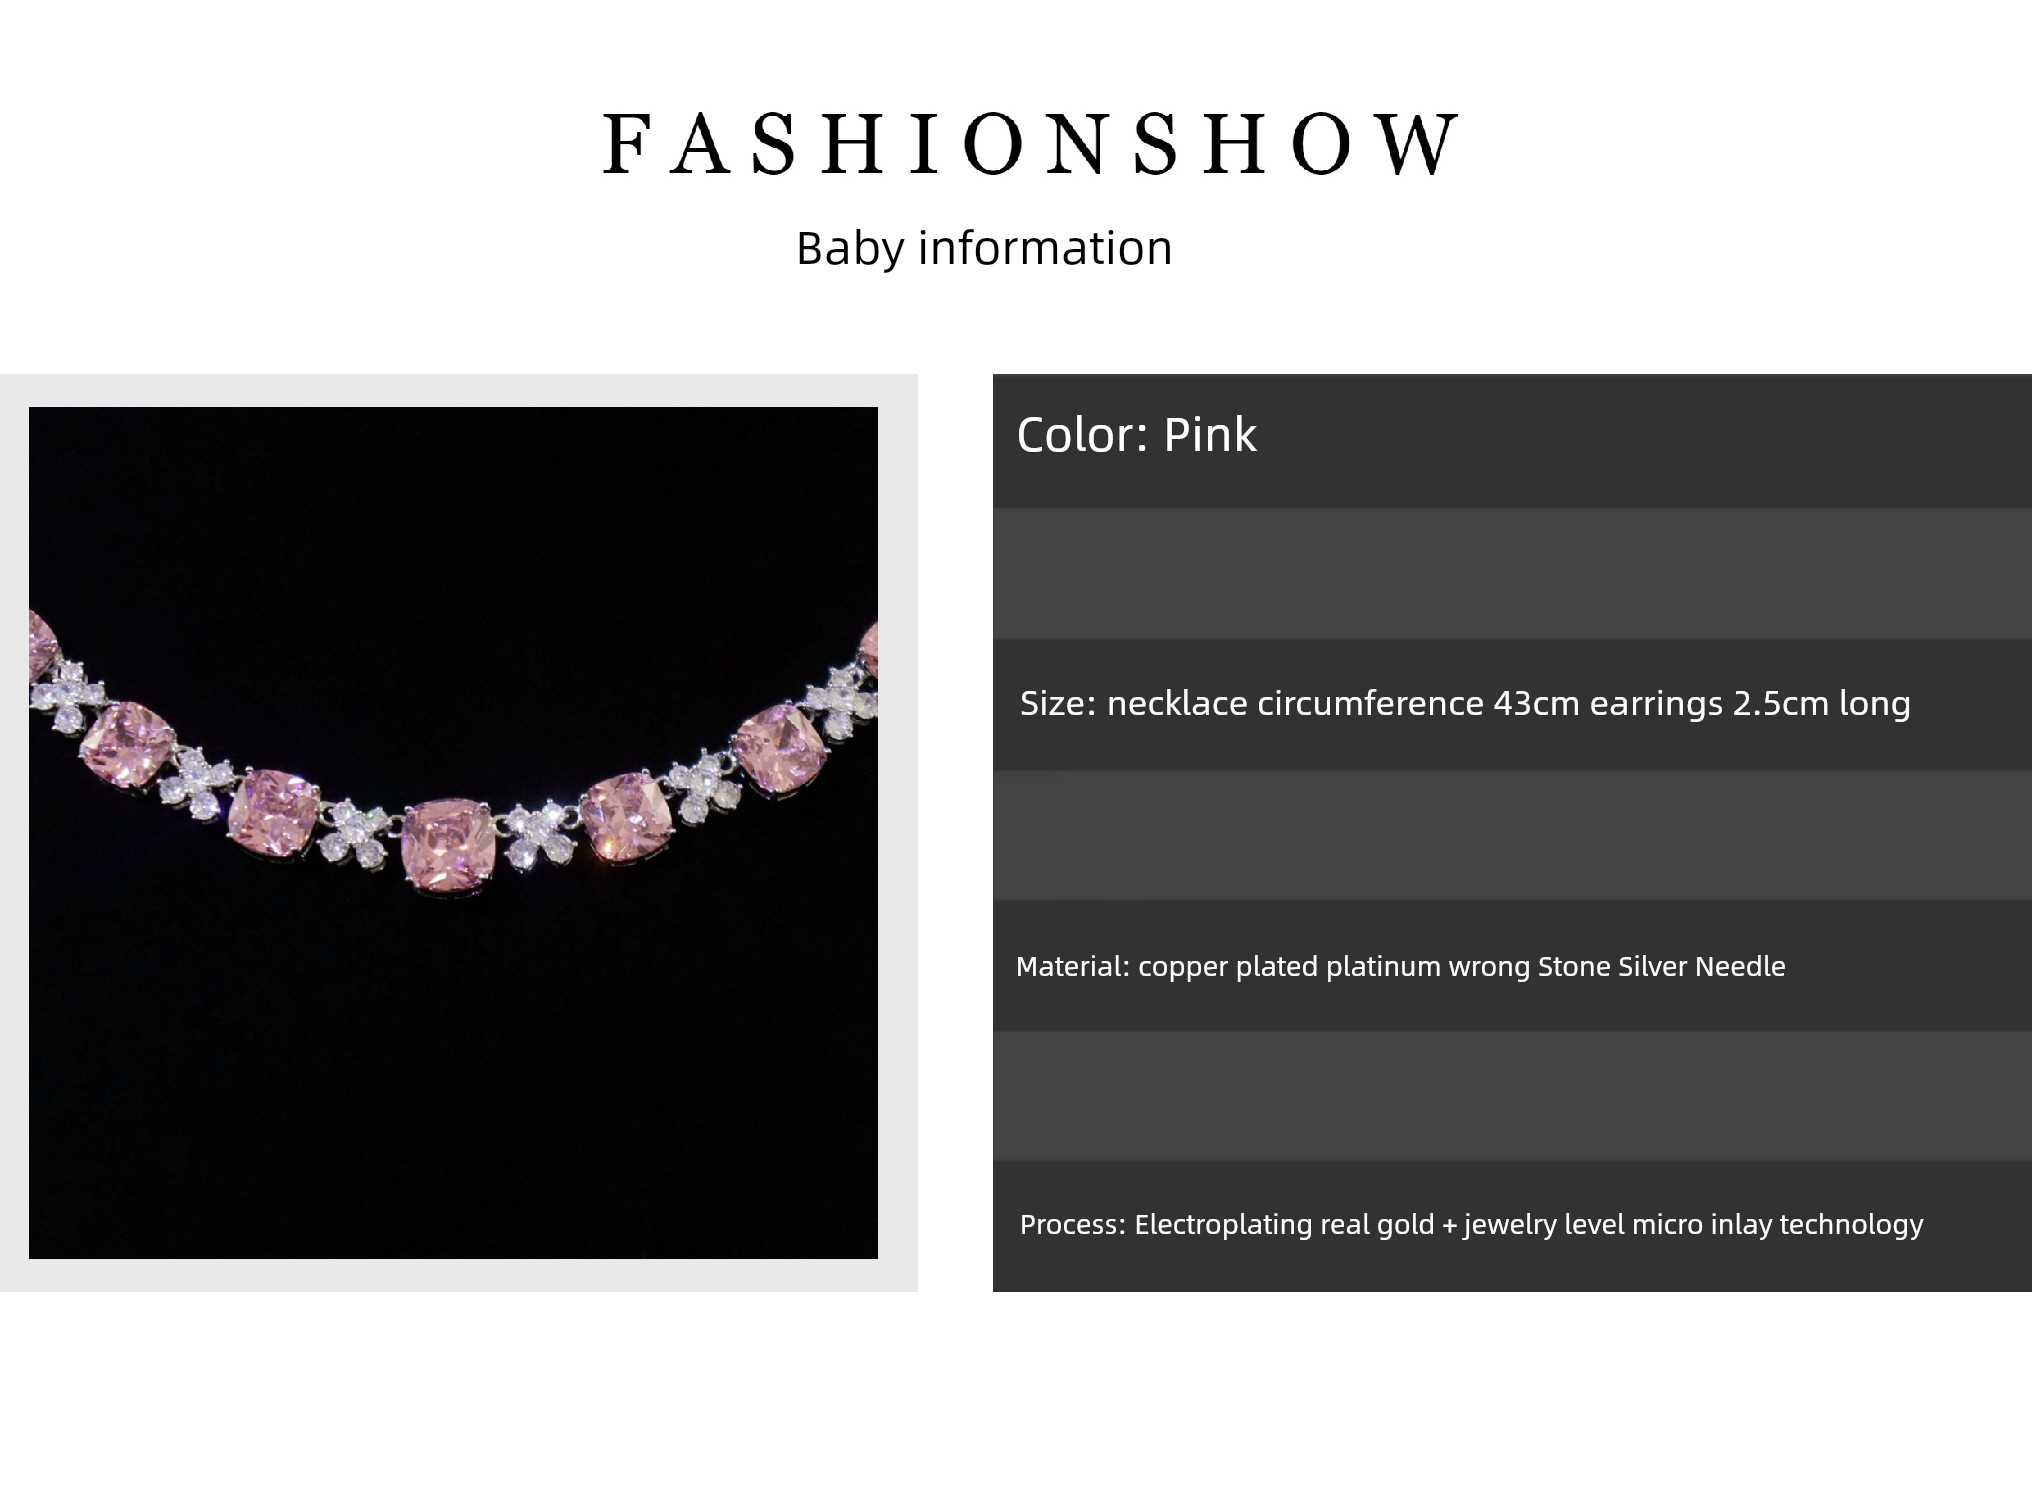Viewport: 2032px width, 1508px height.
Task: Click the Material: copper plated platinum row
Action: click(1512, 966)
